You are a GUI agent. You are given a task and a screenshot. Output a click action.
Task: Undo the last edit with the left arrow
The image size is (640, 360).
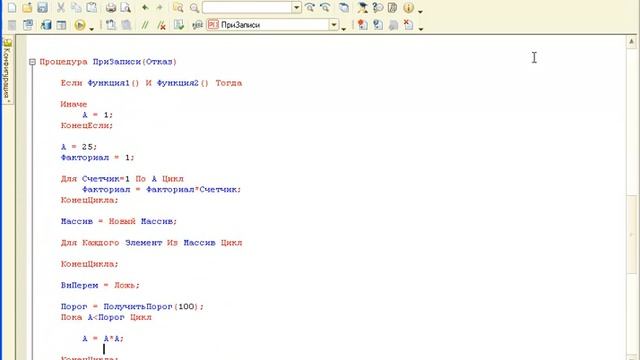(x=145, y=7)
